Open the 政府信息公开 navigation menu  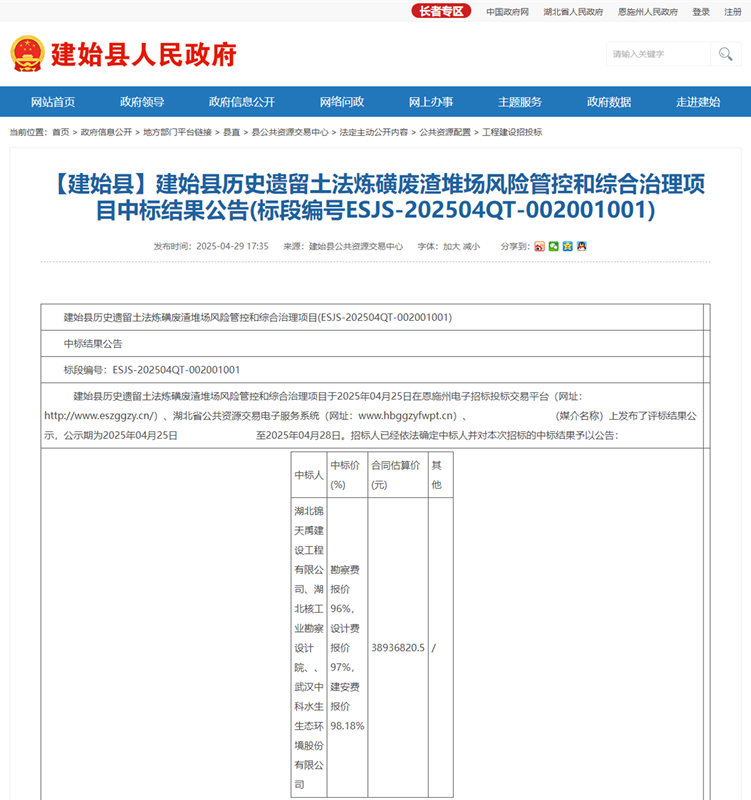242,102
